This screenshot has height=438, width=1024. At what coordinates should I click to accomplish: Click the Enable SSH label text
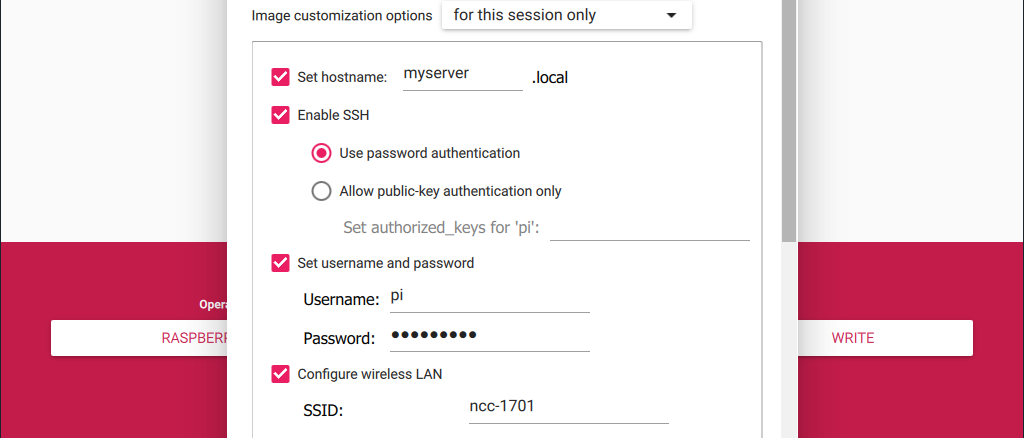pyautogui.click(x=333, y=116)
